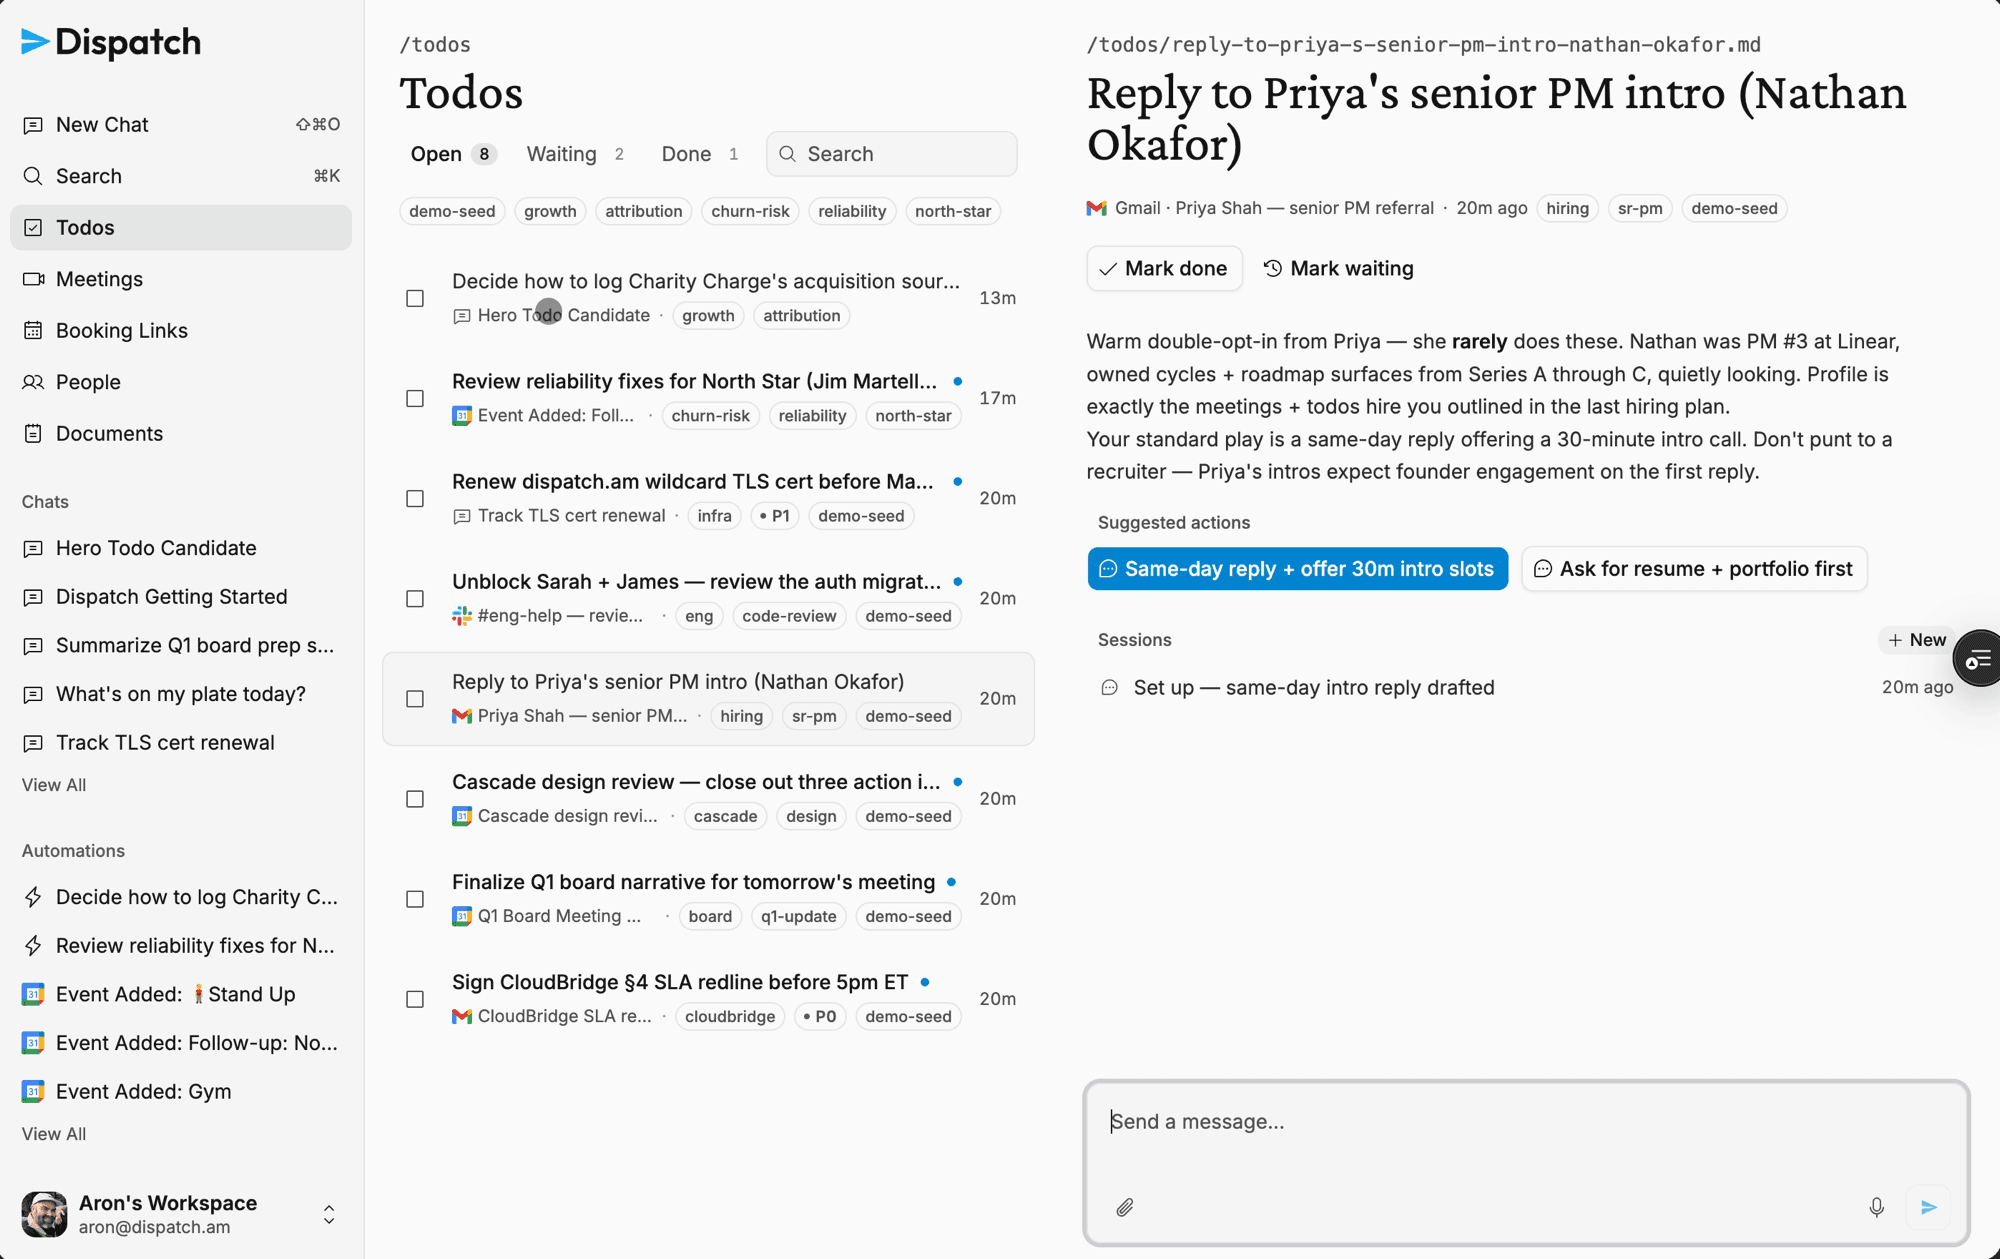Open Search in the sidebar
2000x1259 pixels.
coord(181,176)
